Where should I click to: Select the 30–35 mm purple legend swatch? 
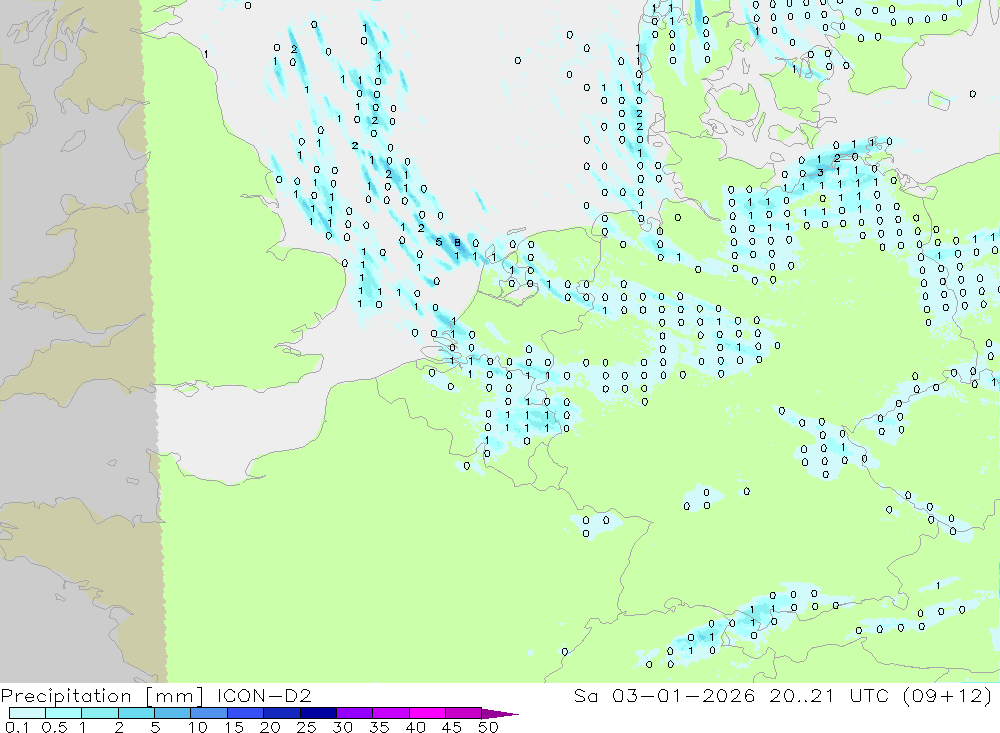coord(354,713)
